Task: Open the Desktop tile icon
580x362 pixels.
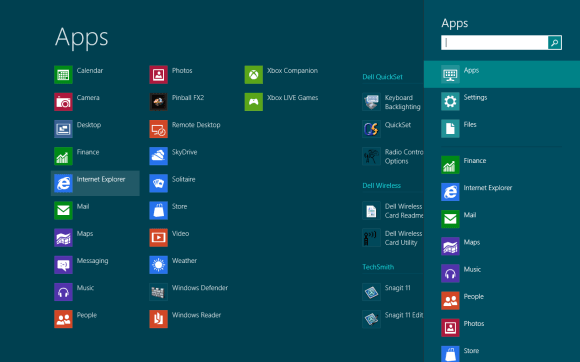Action: tap(63, 129)
